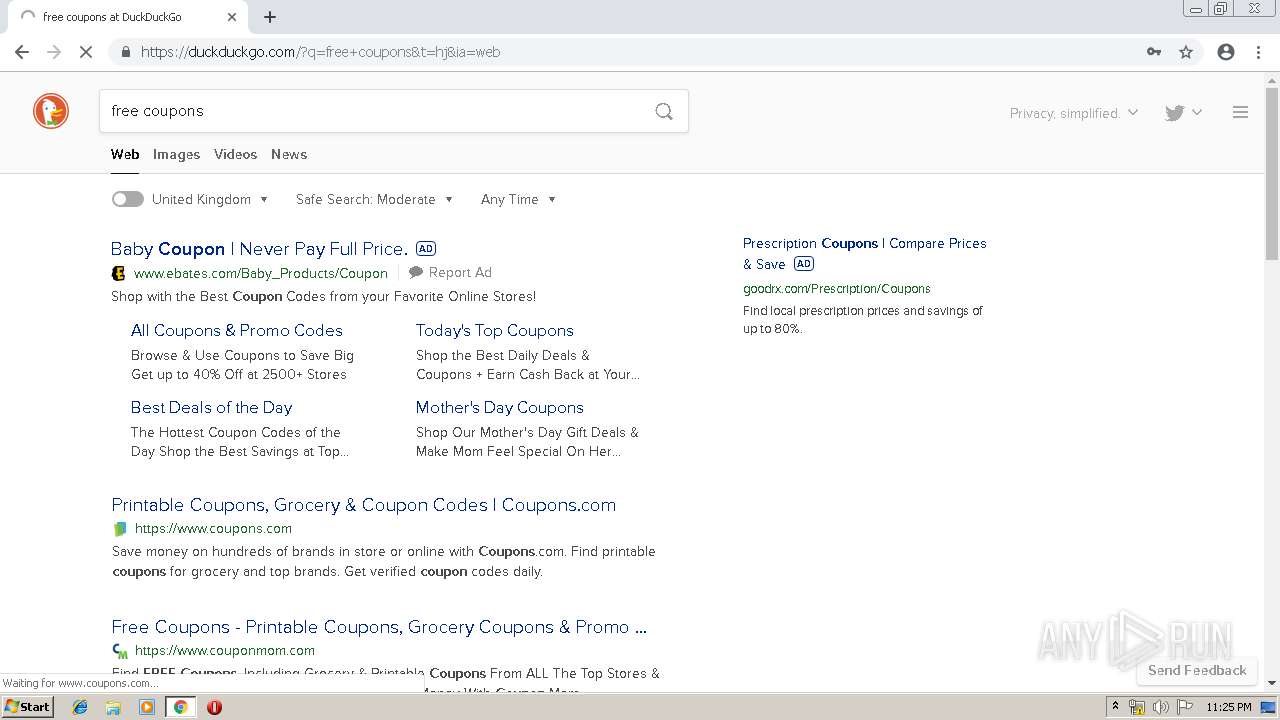Viewport: 1280px width, 720px height.
Task: Open Prescription Coupons Compare Prices ad
Action: [865, 253]
